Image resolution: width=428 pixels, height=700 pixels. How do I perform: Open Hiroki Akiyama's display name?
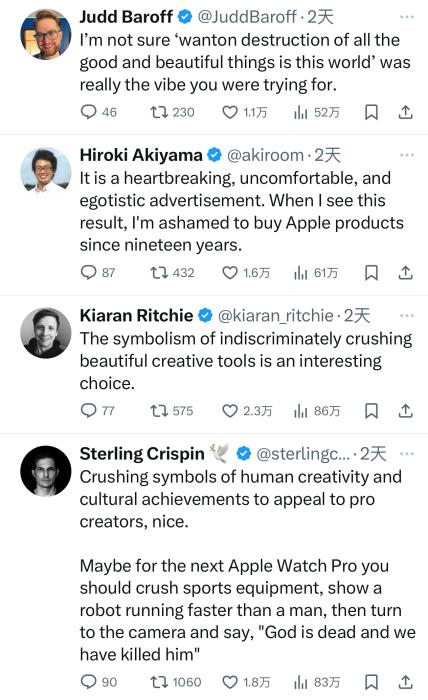[141, 155]
